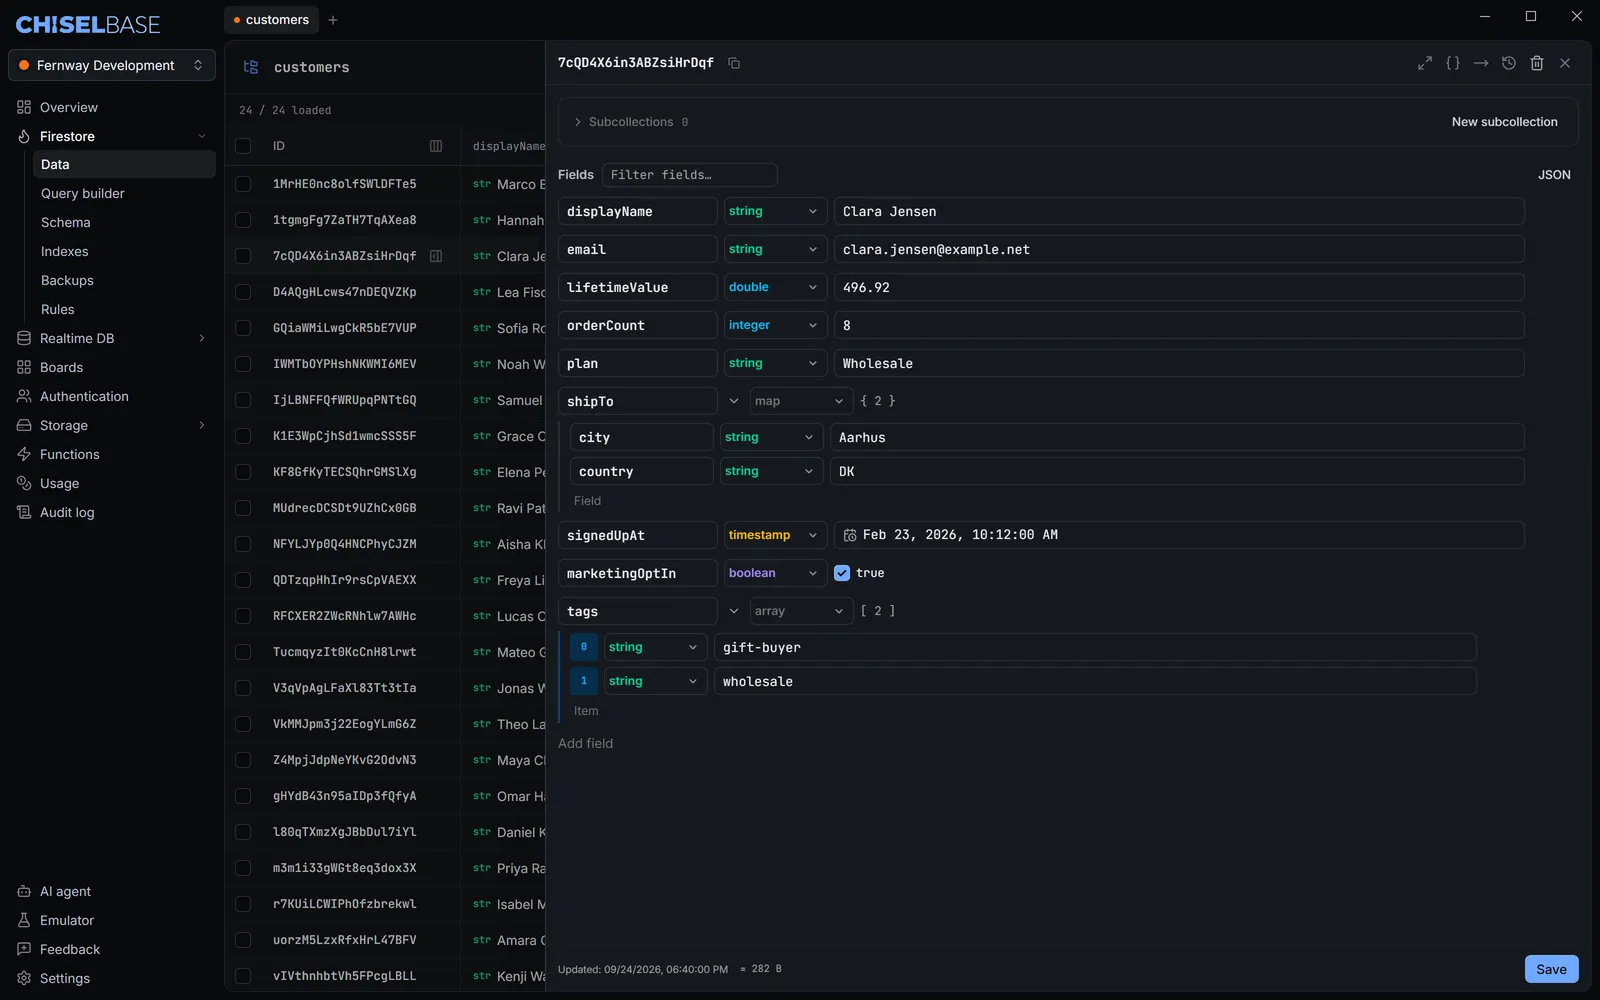Open a new tab with plus icon
Viewport: 1600px width, 1000px height.
point(333,20)
